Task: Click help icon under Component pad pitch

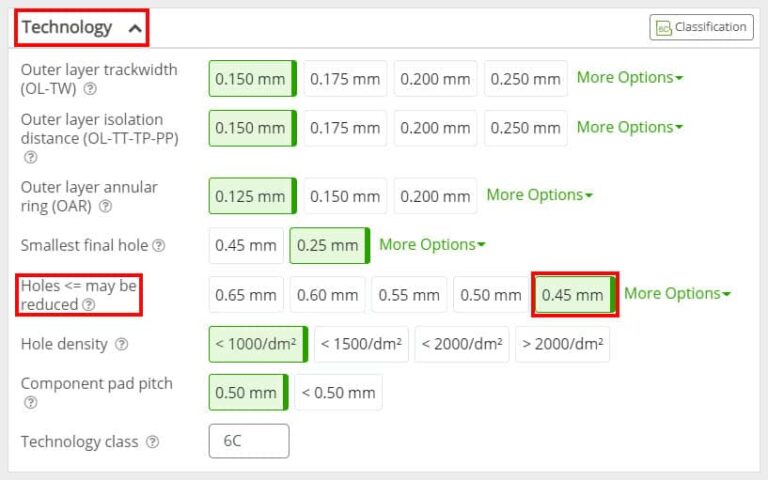Action: [x=30, y=403]
